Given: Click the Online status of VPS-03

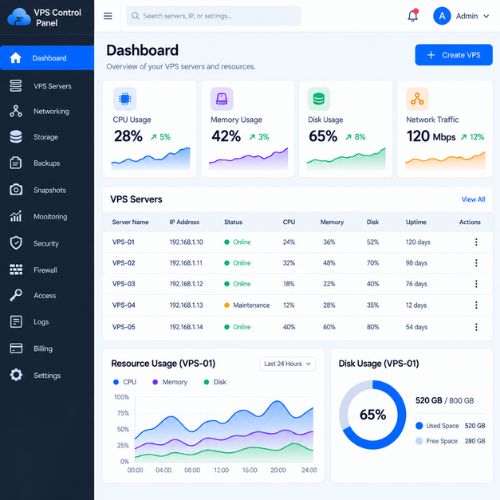Looking at the screenshot, I should 237,284.
